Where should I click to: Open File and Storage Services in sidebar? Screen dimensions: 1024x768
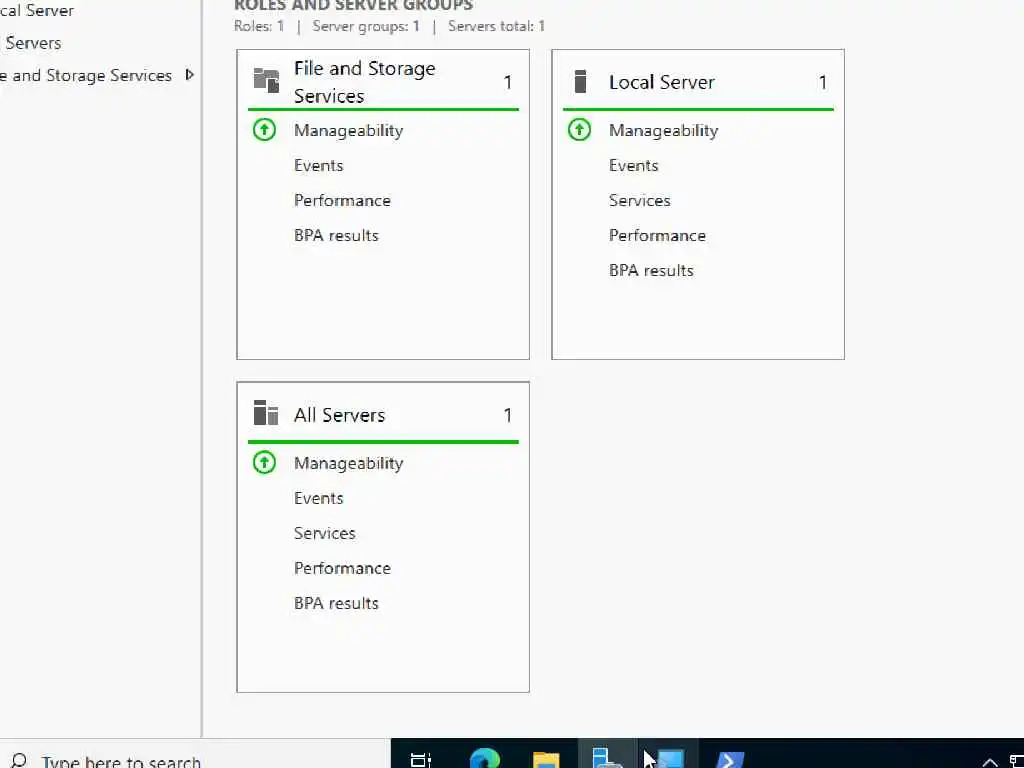tap(86, 75)
